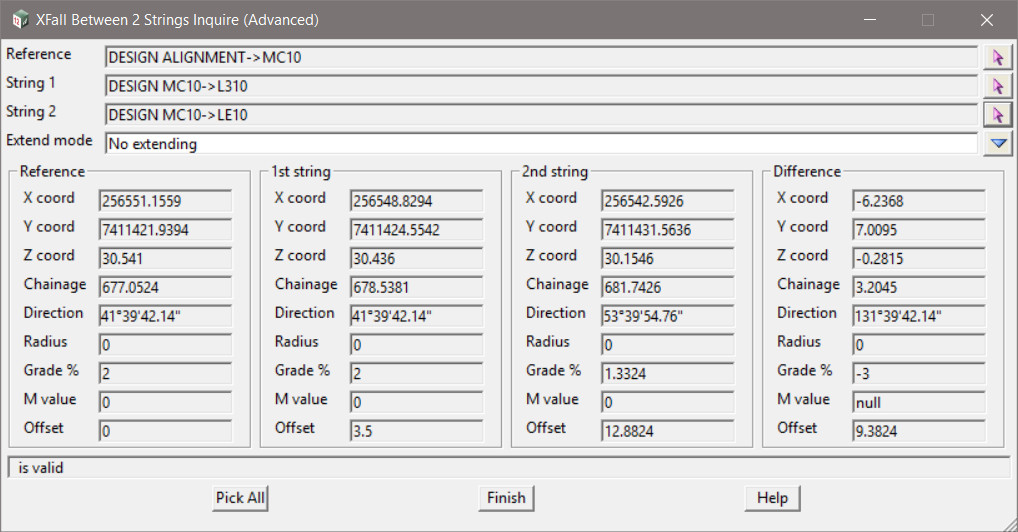Minimize the XFall Inquire window
This screenshot has width=1018, height=532.
point(870,20)
